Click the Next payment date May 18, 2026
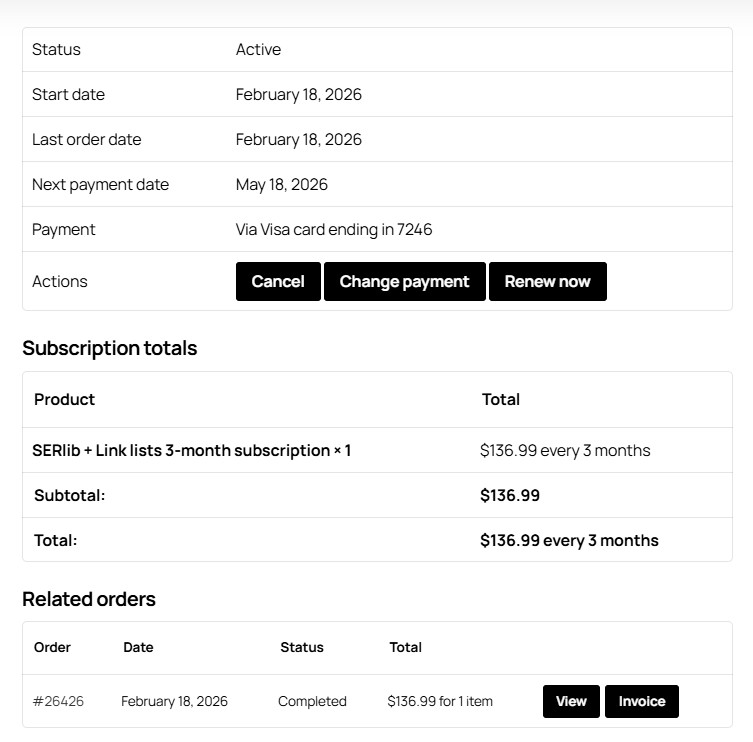This screenshot has height=742, width=753. point(282,184)
